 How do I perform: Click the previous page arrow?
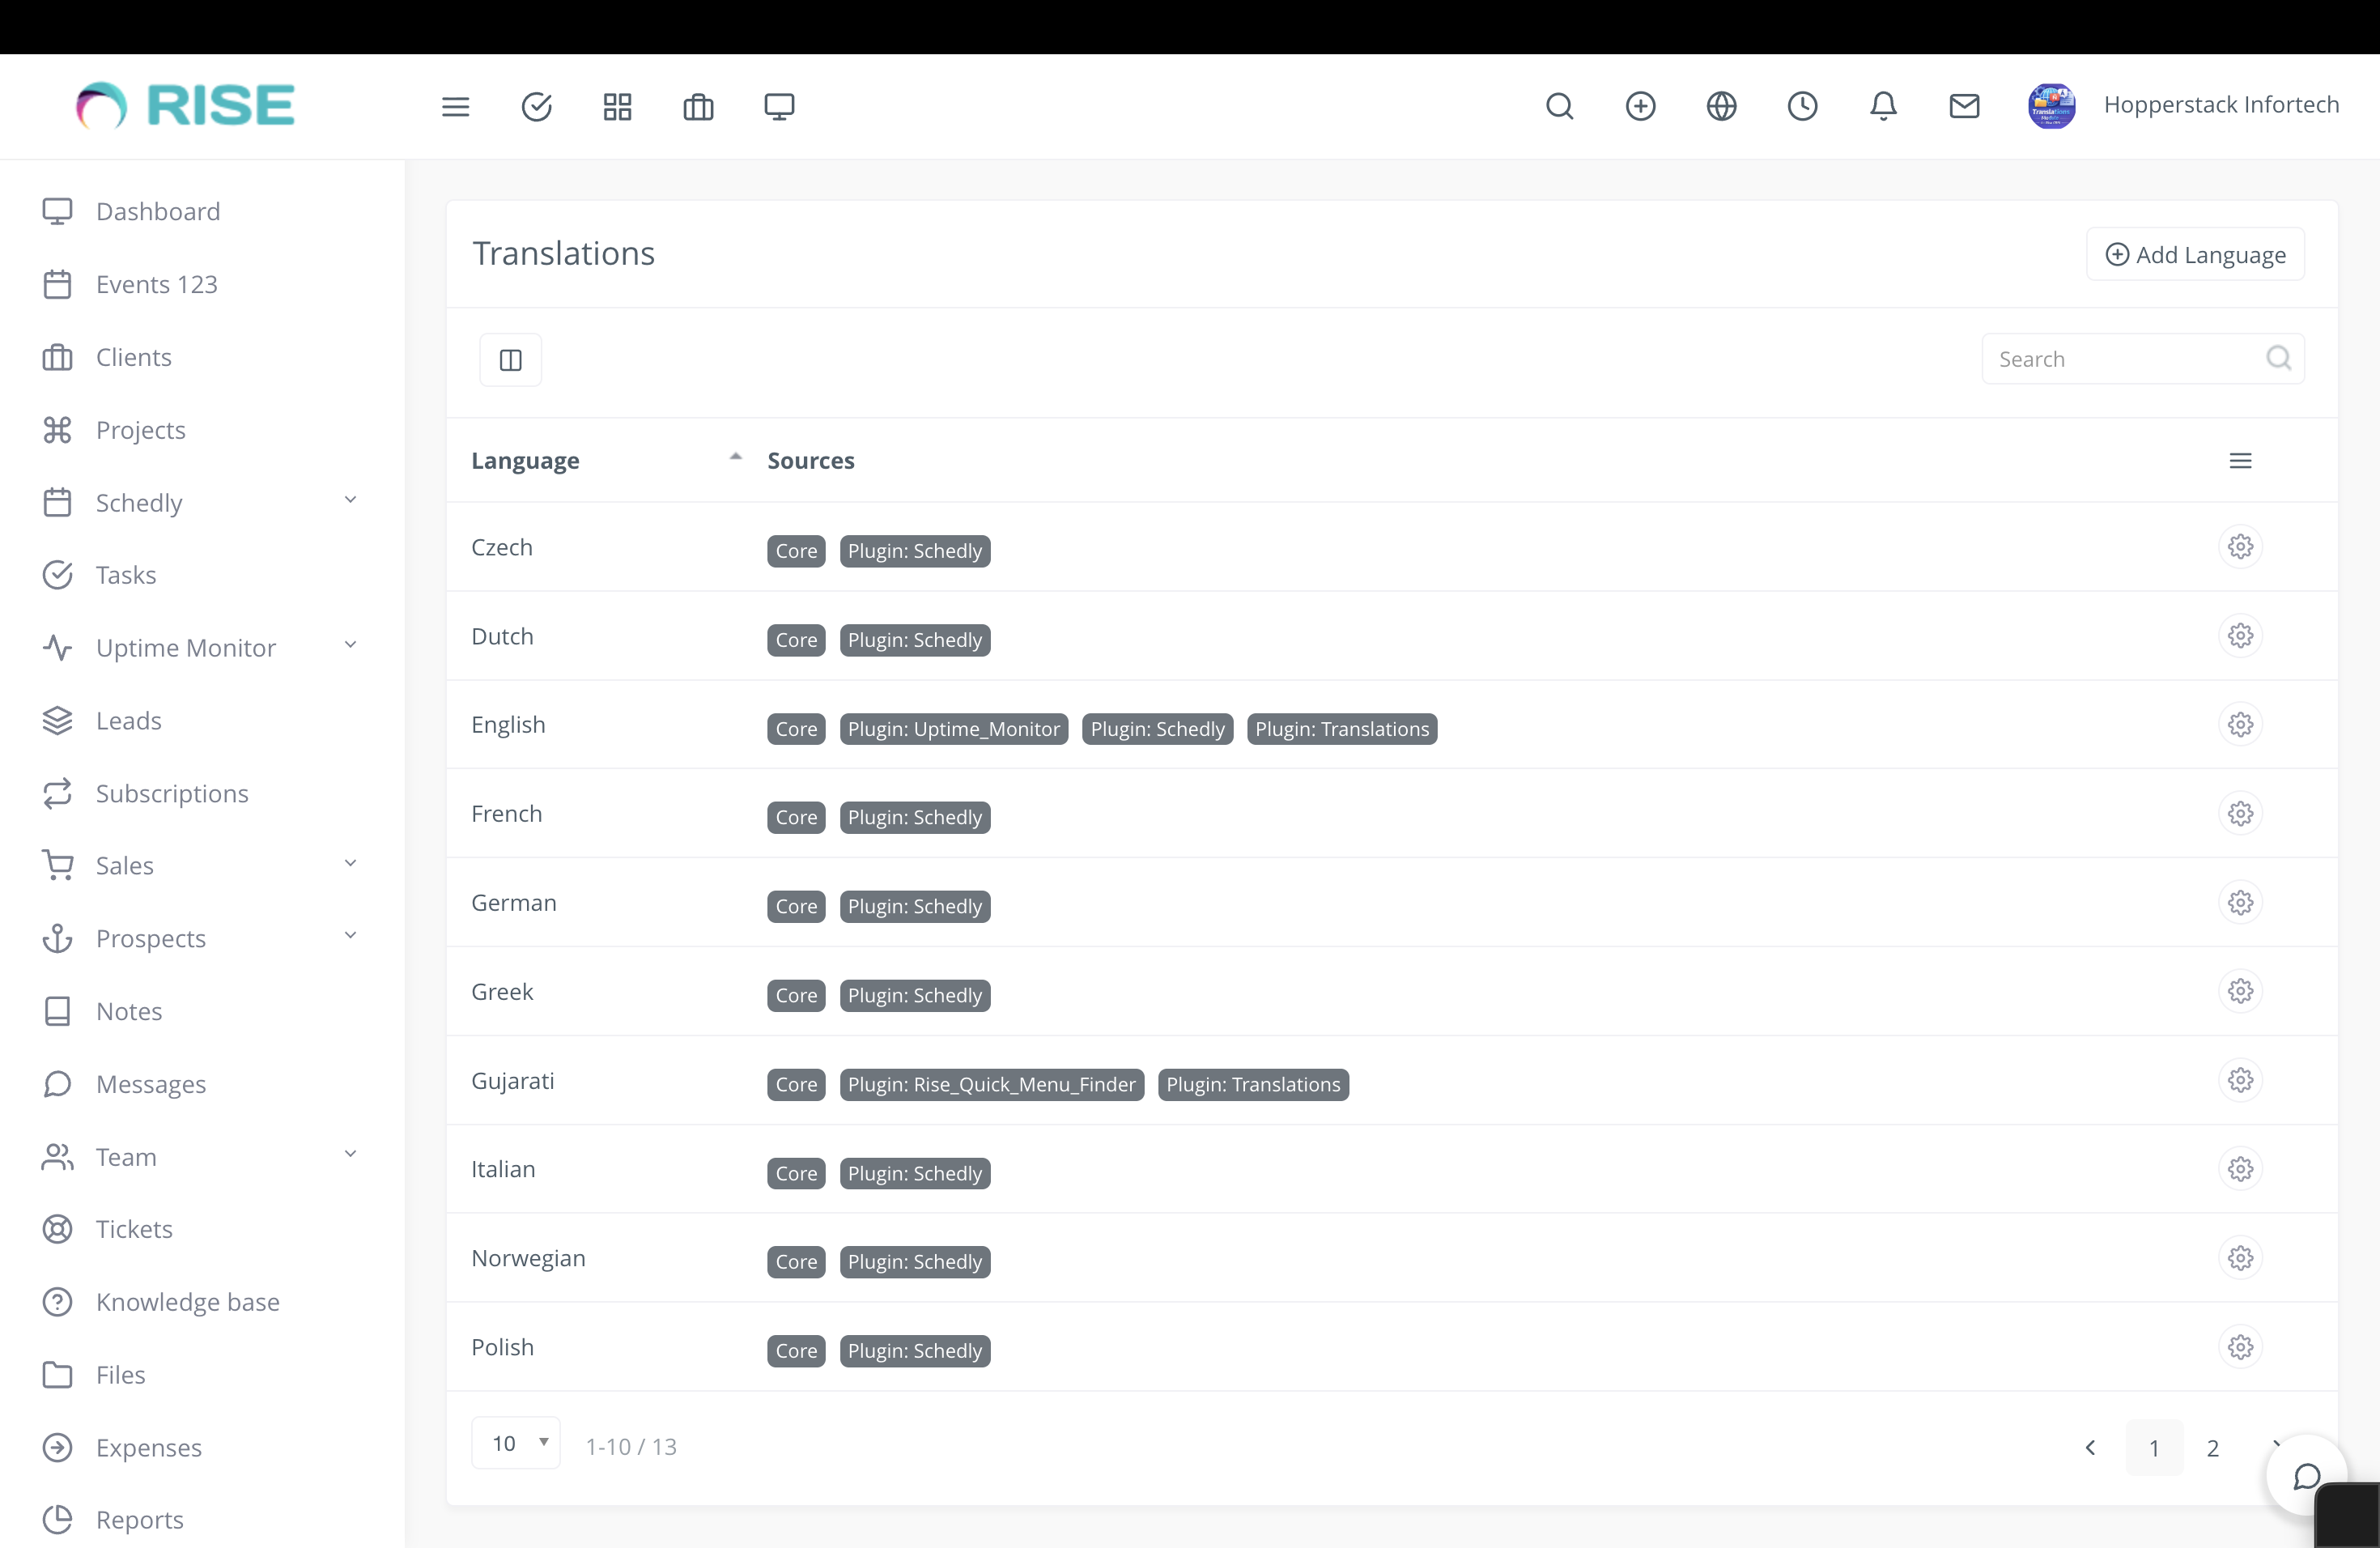[x=2090, y=1448]
